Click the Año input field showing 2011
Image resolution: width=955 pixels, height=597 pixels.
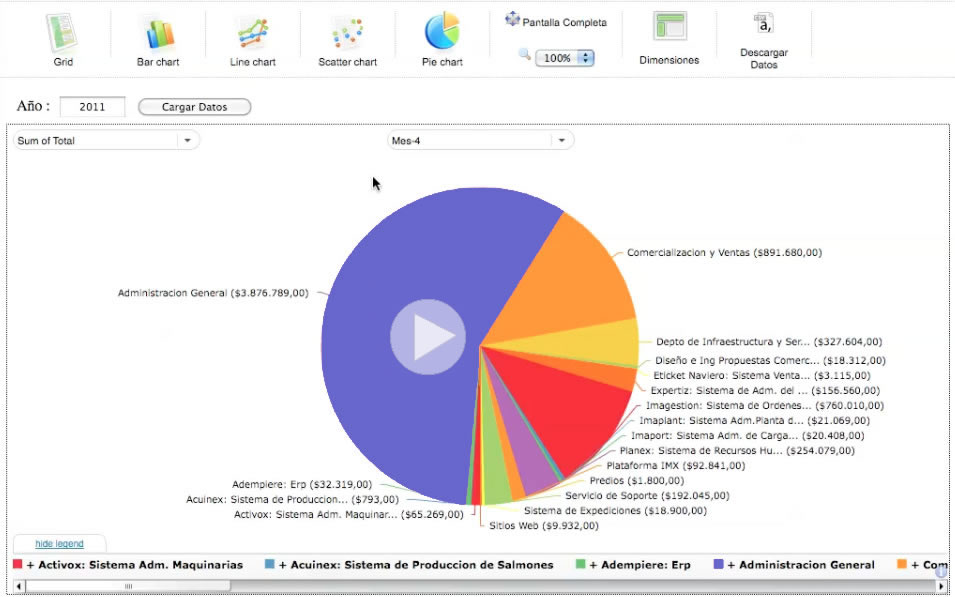pos(93,107)
